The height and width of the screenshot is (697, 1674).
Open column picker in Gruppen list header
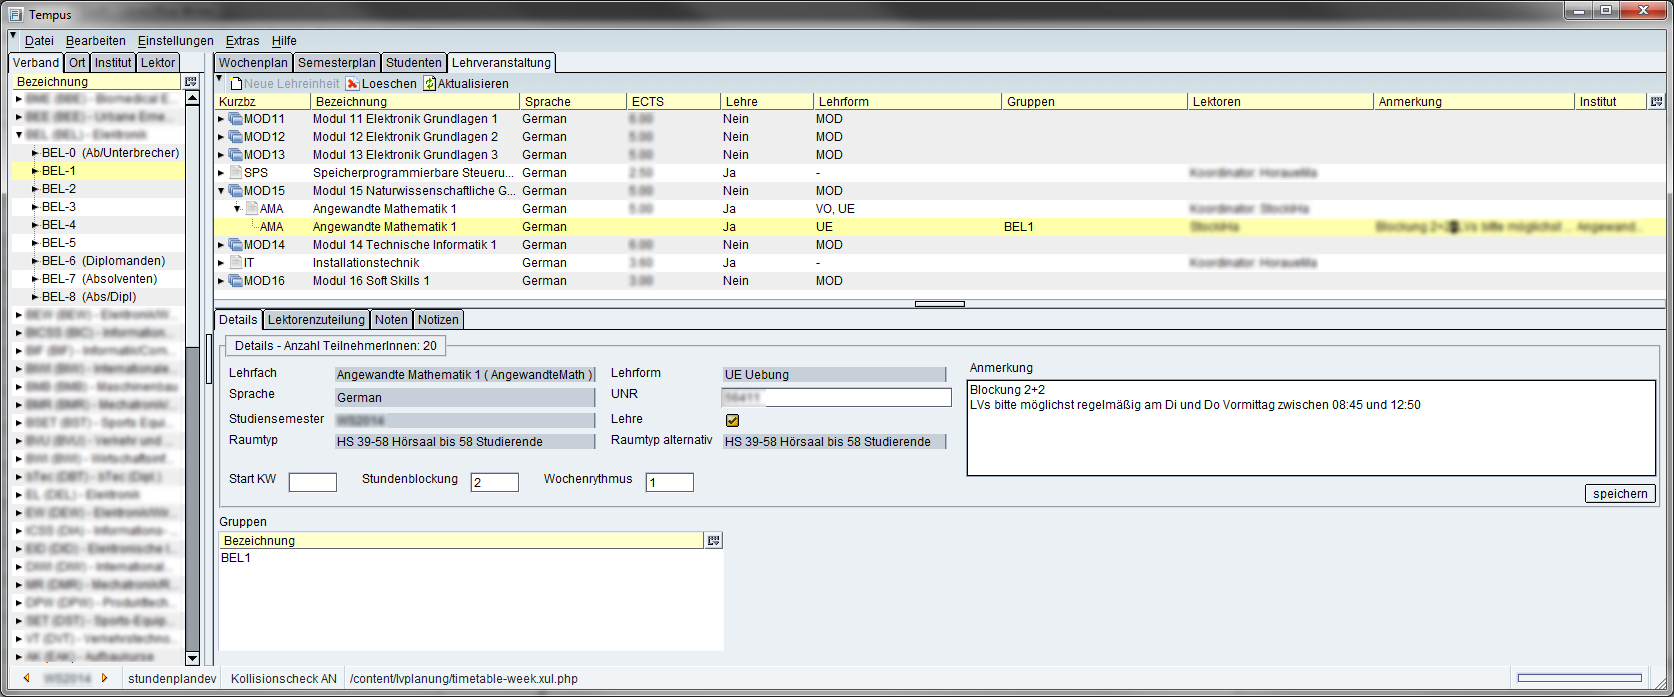[713, 541]
